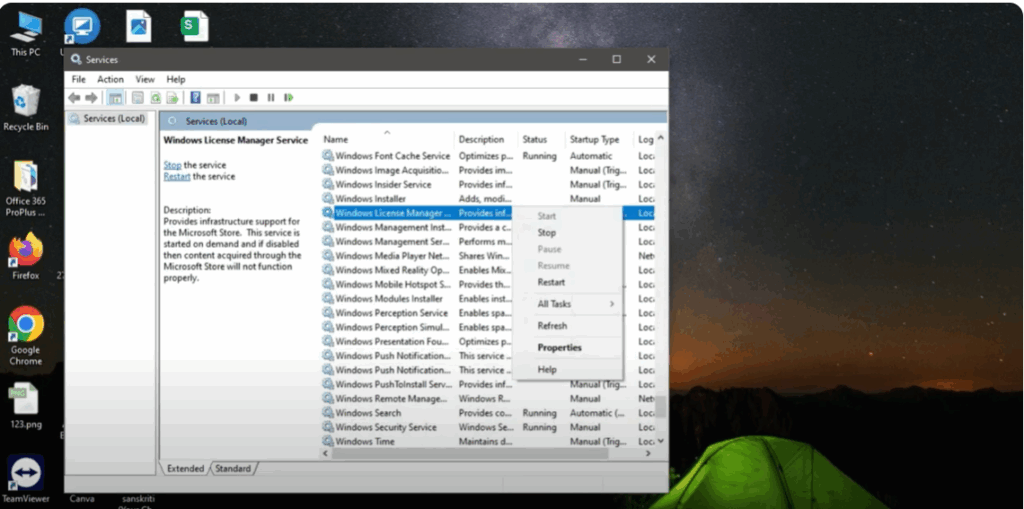Click the Restart Service toolbar icon
This screenshot has height=509, width=1024.
(x=288, y=98)
